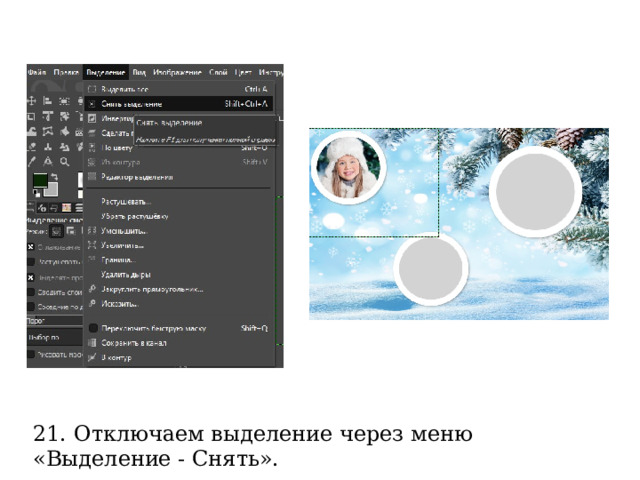Open the Undo History tab icon
The width and height of the screenshot is (640, 480).
point(53,208)
